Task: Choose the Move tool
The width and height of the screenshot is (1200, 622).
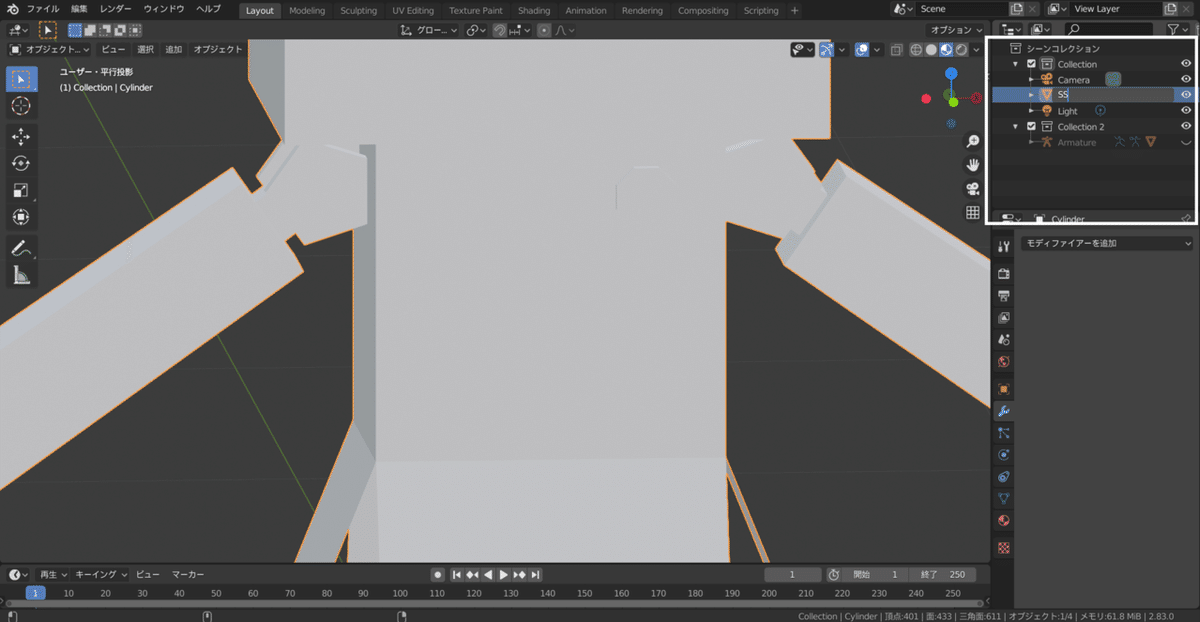Action: 21,137
